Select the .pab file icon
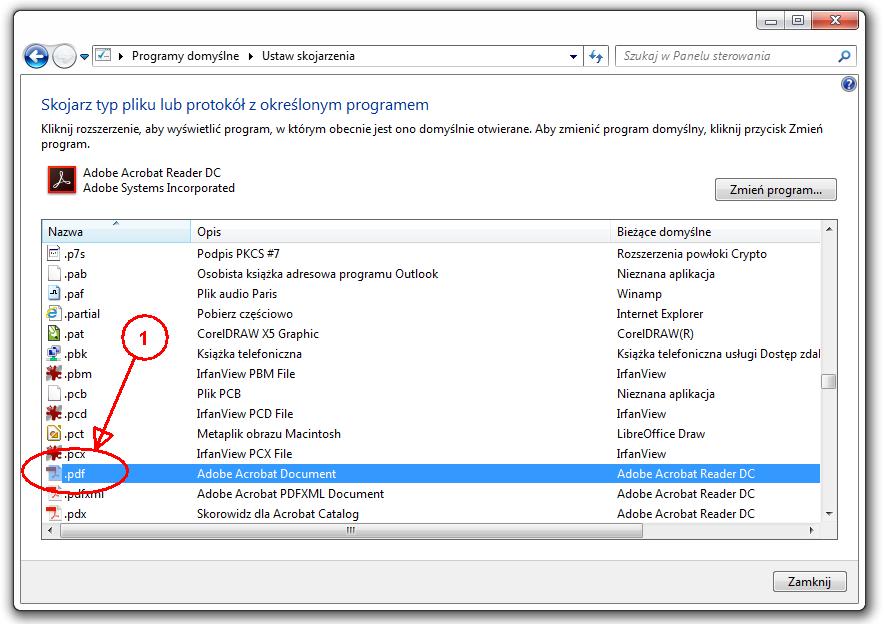 tap(54, 273)
